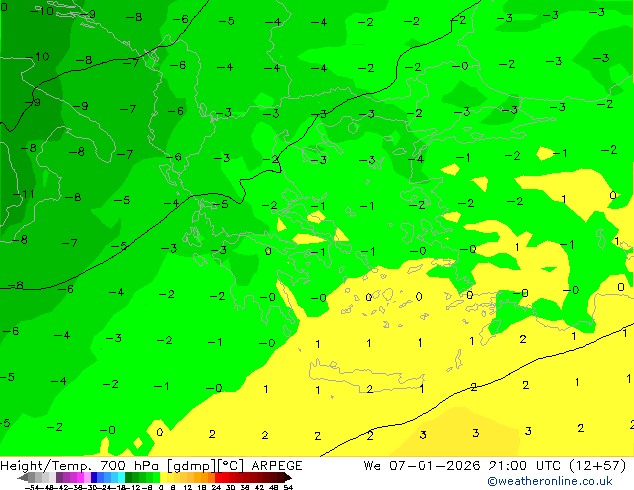Open the weatheronline.co.uk link

pos(549,481)
